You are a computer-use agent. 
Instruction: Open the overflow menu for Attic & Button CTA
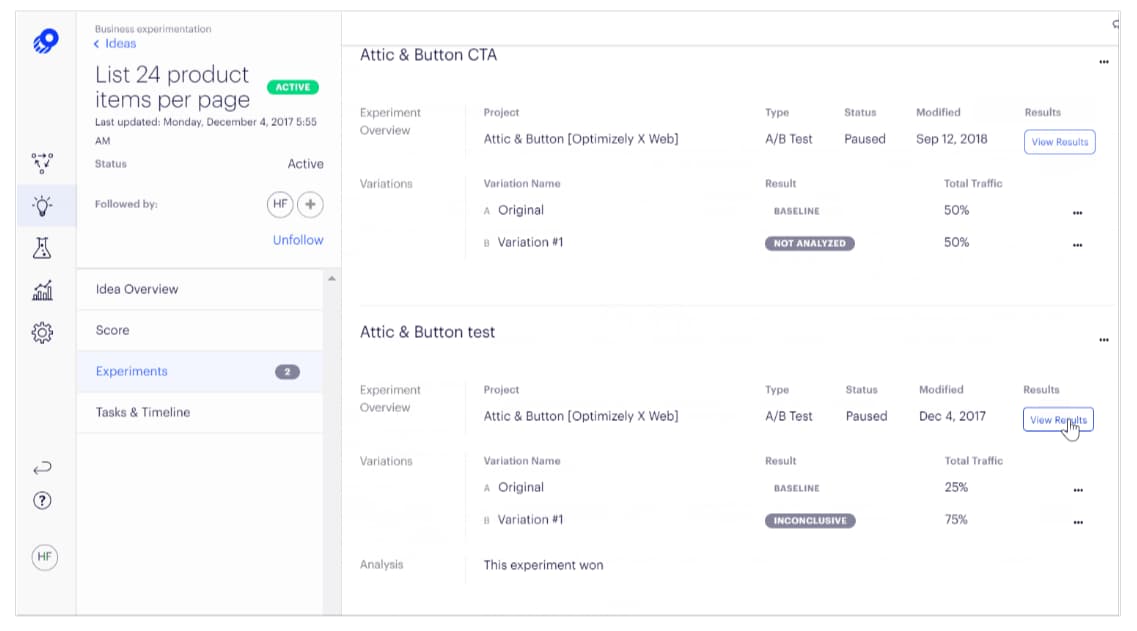[x=1103, y=60]
